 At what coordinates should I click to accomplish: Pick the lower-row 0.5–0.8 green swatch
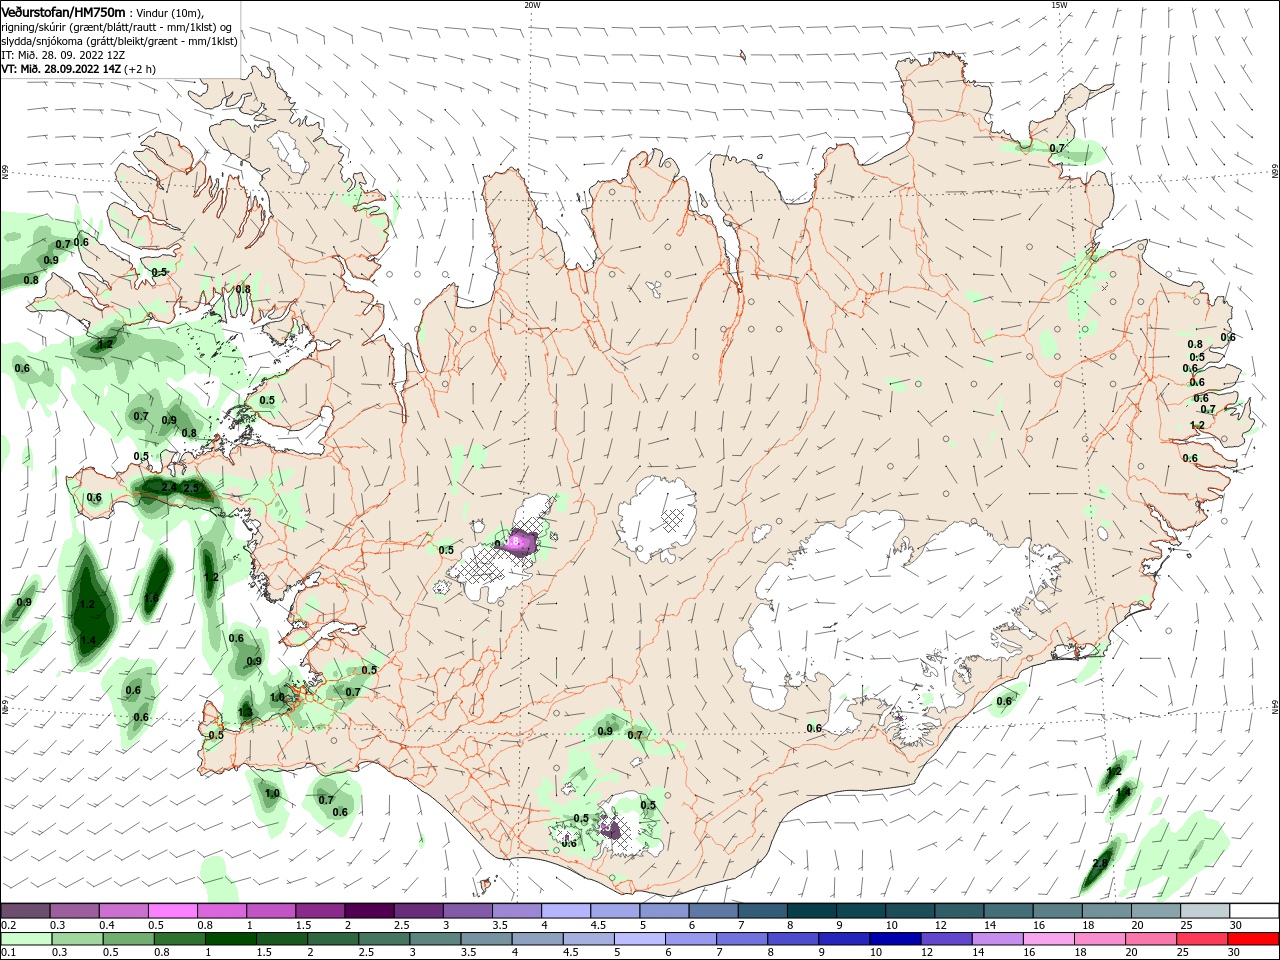pyautogui.click(x=128, y=939)
